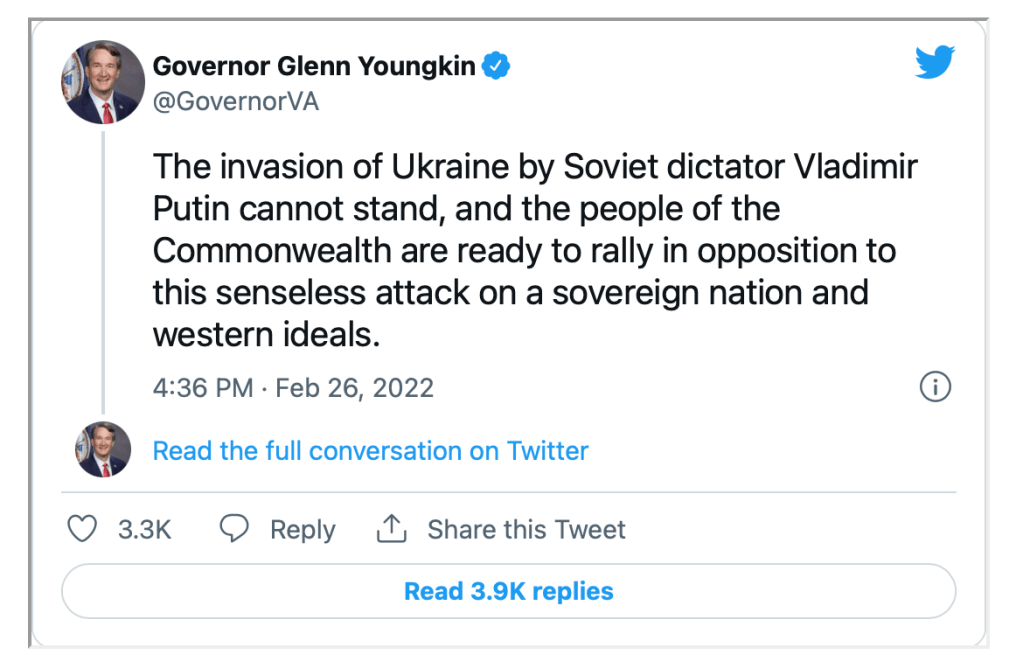Visit the @GovernorVA handle
This screenshot has height=668, width=1023.
pyautogui.click(x=236, y=102)
